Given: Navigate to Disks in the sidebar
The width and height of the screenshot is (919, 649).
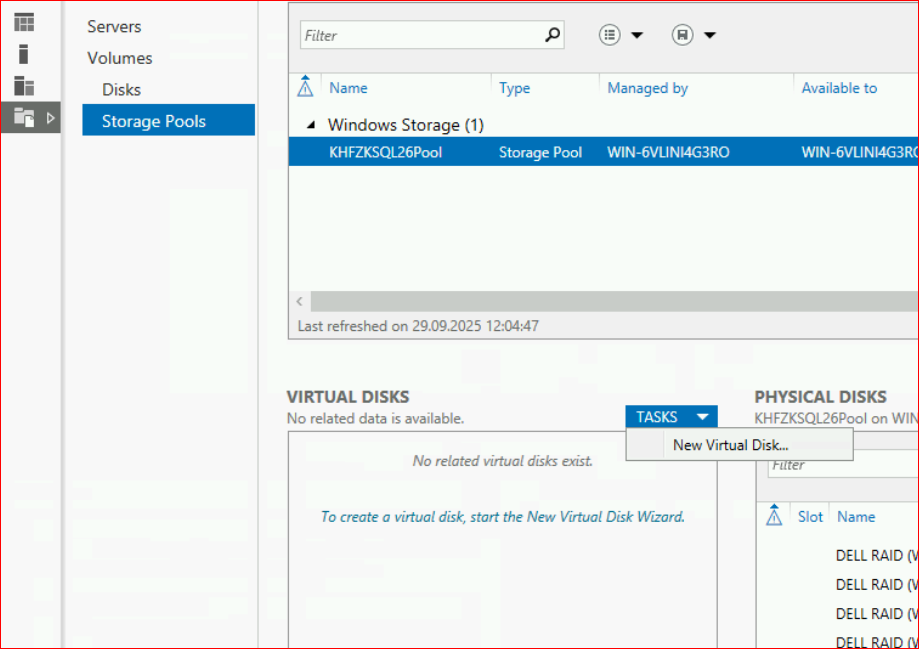Looking at the screenshot, I should coord(121,90).
